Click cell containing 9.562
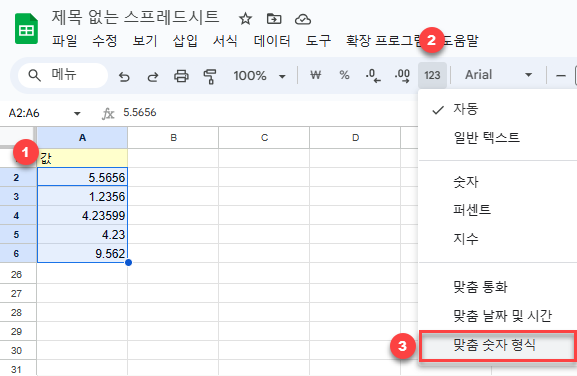The height and width of the screenshot is (376, 577). [82, 253]
